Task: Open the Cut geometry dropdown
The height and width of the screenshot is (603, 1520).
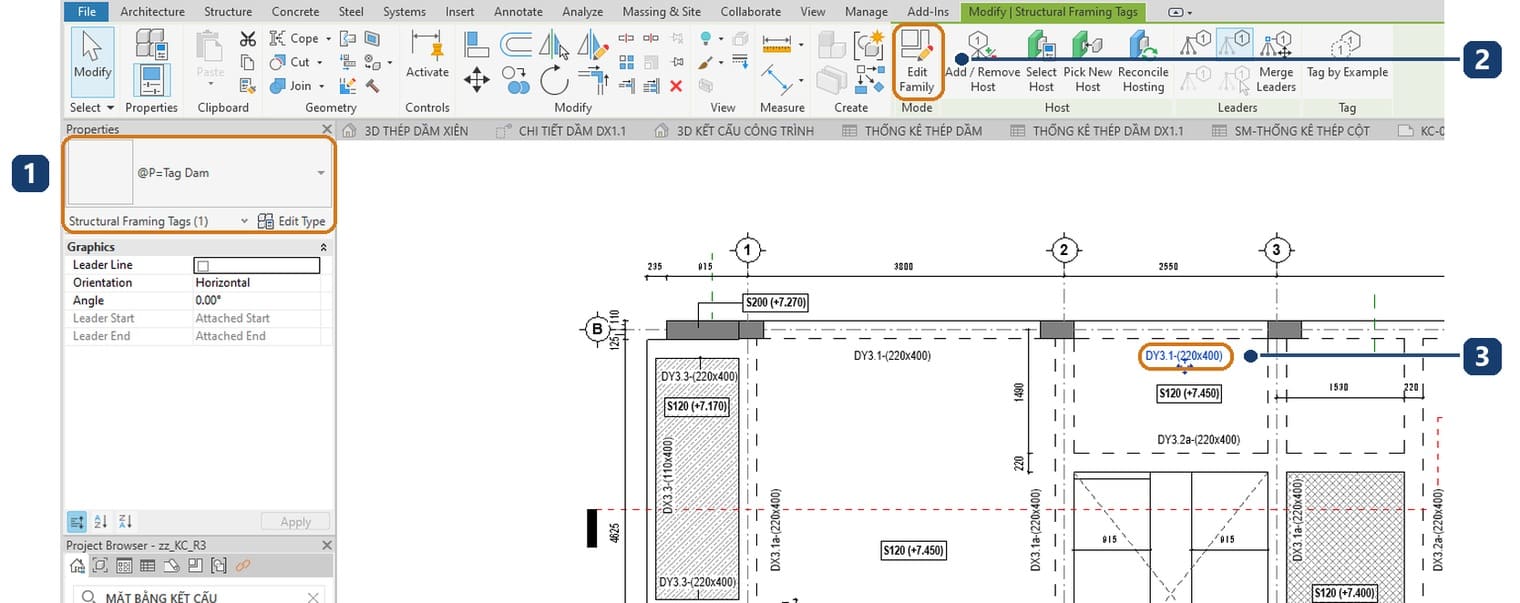Action: point(320,62)
